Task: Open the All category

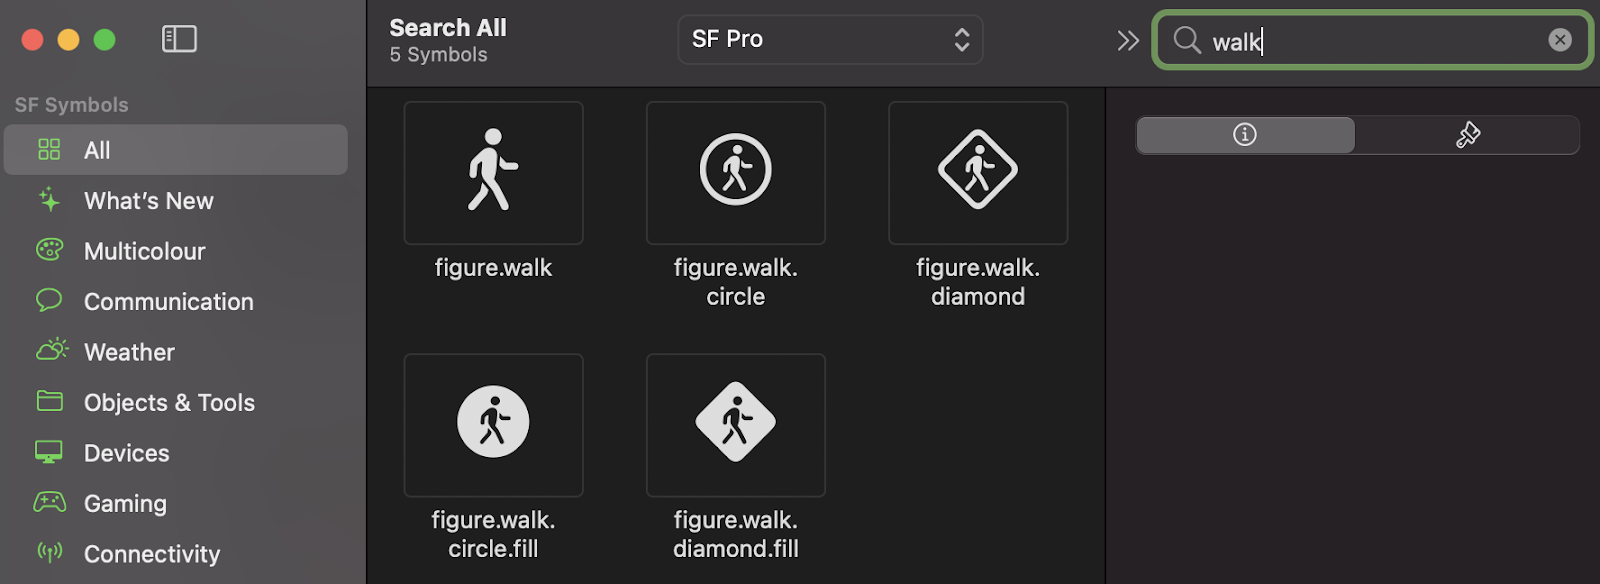Action: coord(176,150)
